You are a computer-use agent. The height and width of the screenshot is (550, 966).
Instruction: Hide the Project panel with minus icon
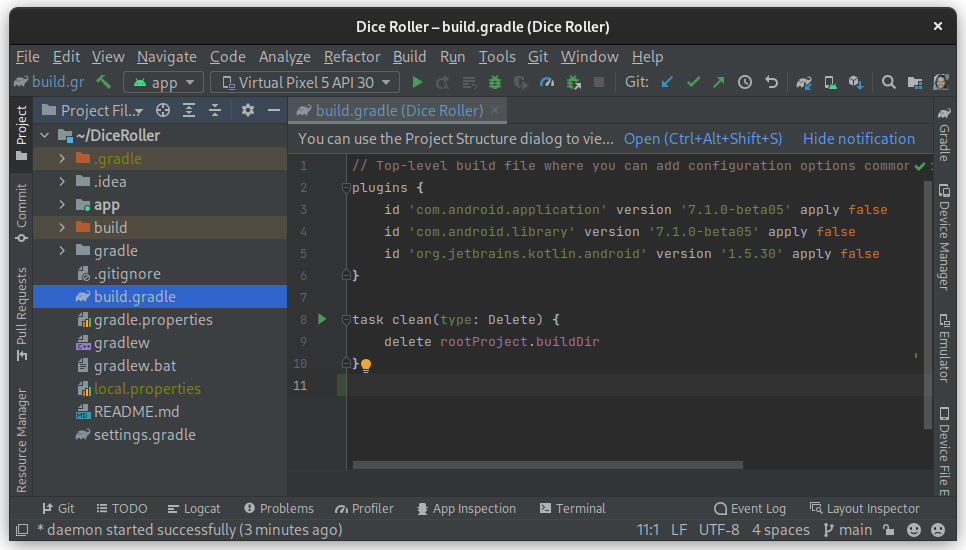[274, 110]
